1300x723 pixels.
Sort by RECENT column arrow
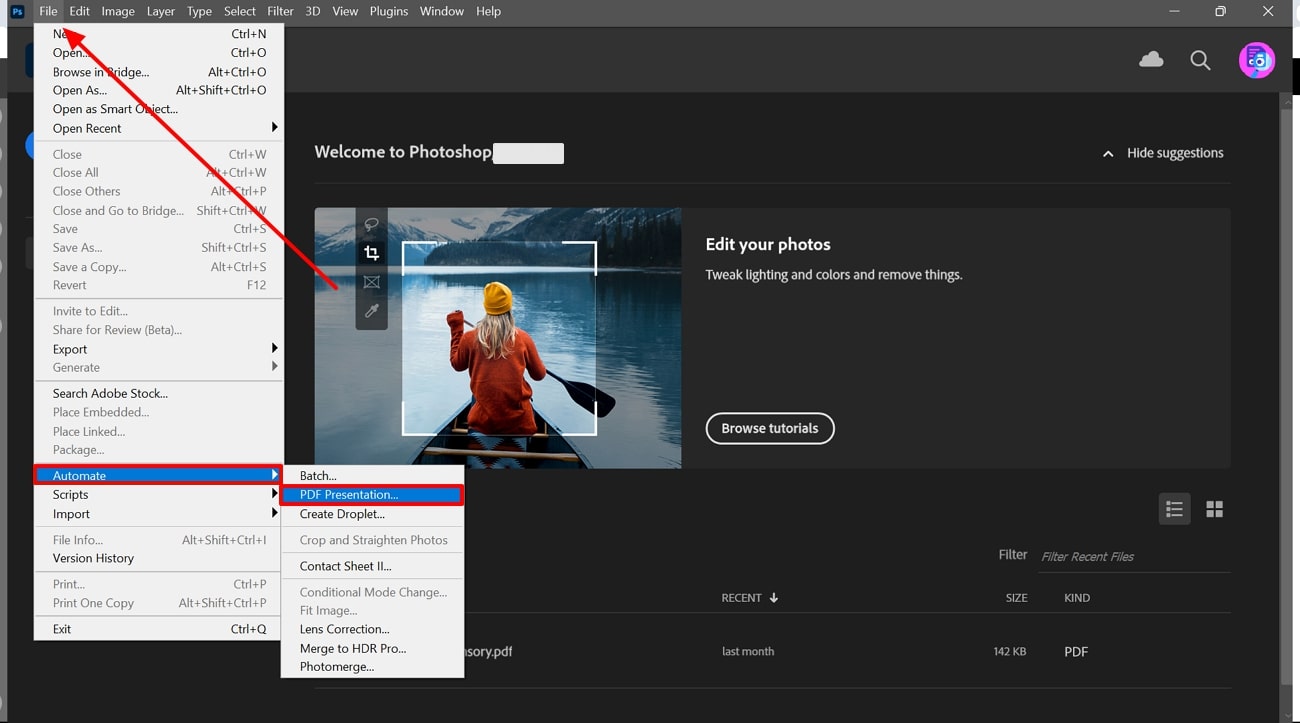click(x=774, y=598)
